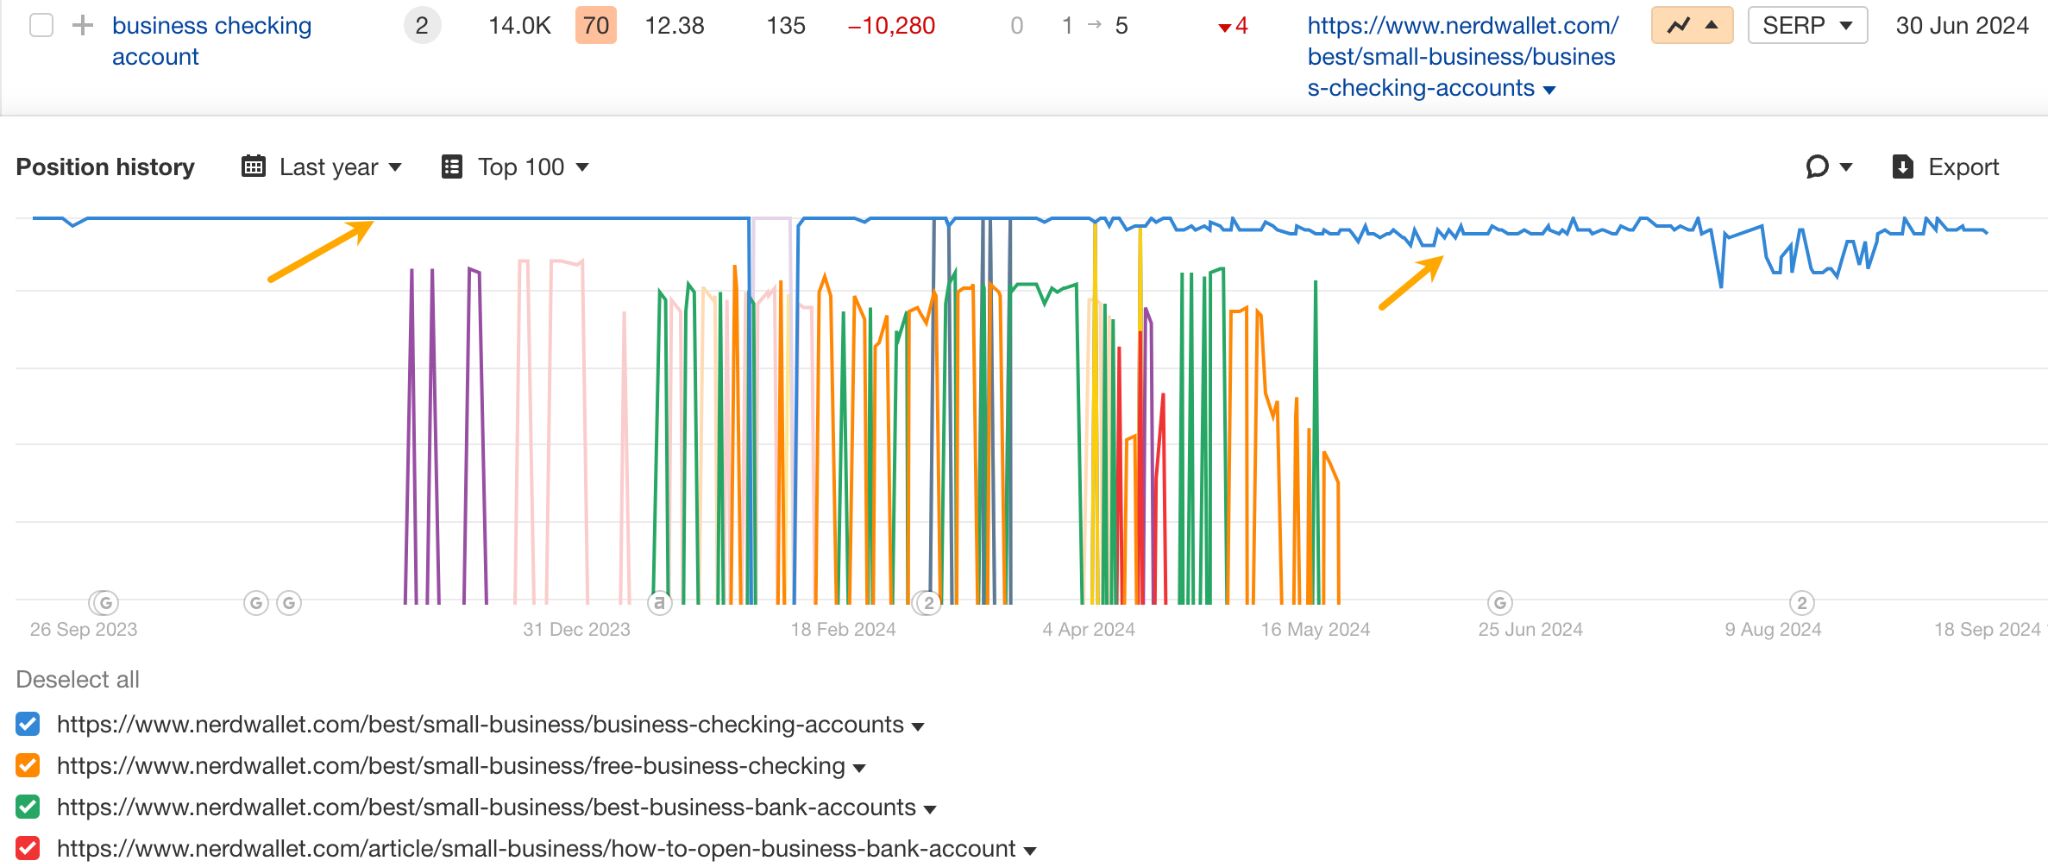This screenshot has width=2048, height=864.
Task: Open the comments speech bubble icon
Action: 1818,167
